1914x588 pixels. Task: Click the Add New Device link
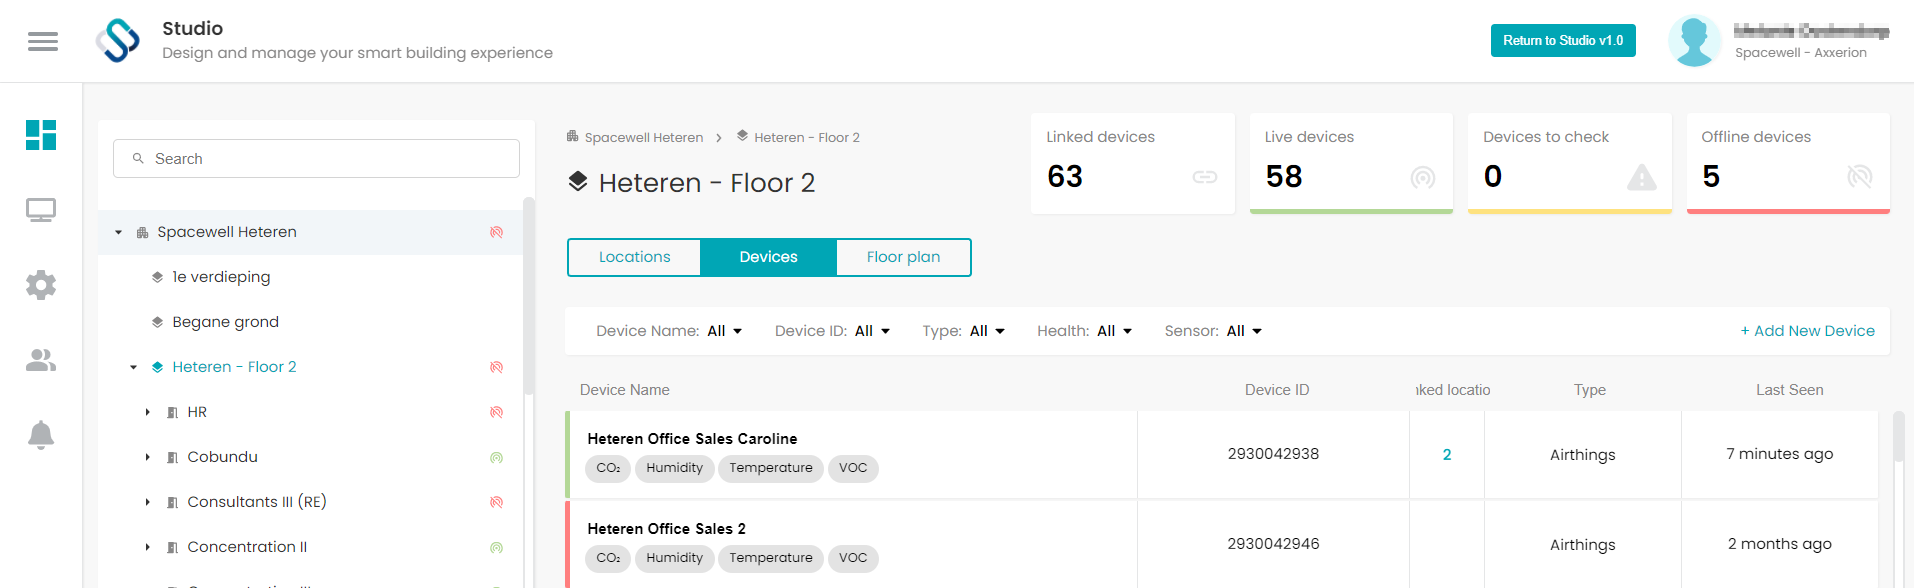point(1807,331)
